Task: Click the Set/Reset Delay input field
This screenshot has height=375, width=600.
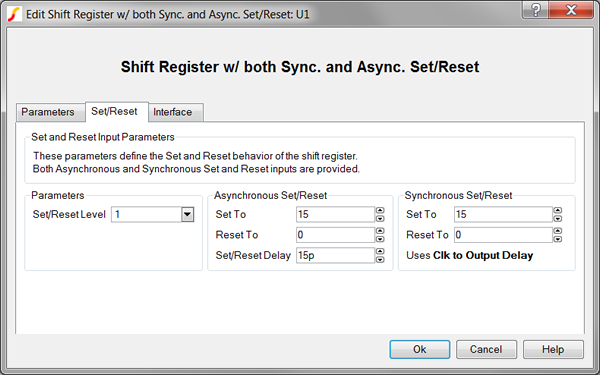Action: pyautogui.click(x=335, y=255)
